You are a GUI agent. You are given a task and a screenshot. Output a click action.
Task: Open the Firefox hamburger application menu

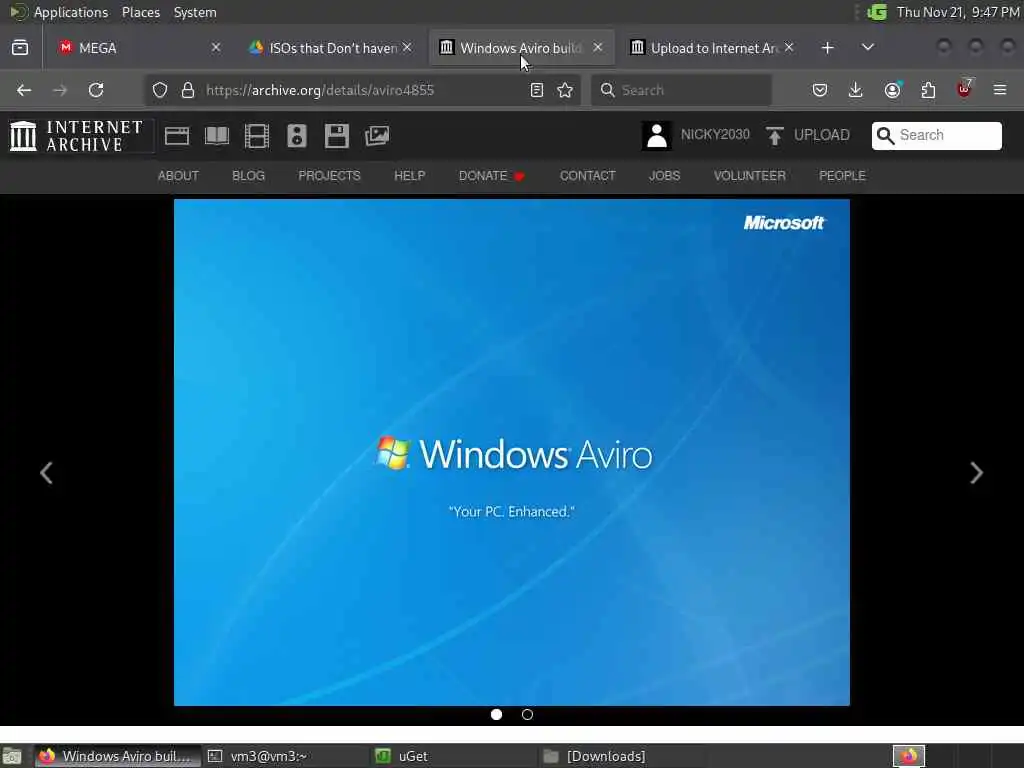pyautogui.click(x=1000, y=90)
